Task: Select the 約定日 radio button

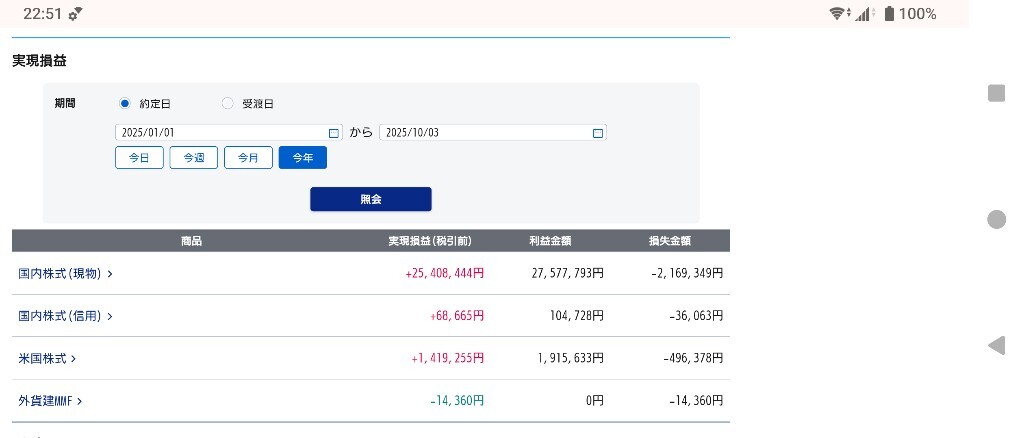Action: coord(125,103)
